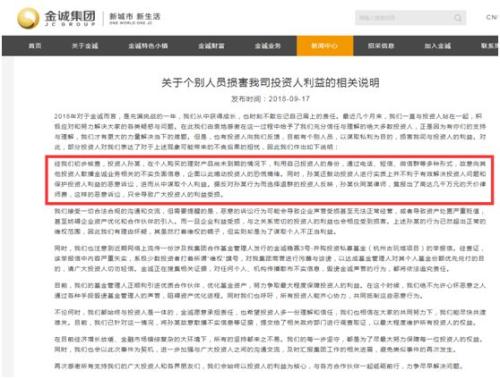Open the 关于金诚 menu item

point(85,46)
